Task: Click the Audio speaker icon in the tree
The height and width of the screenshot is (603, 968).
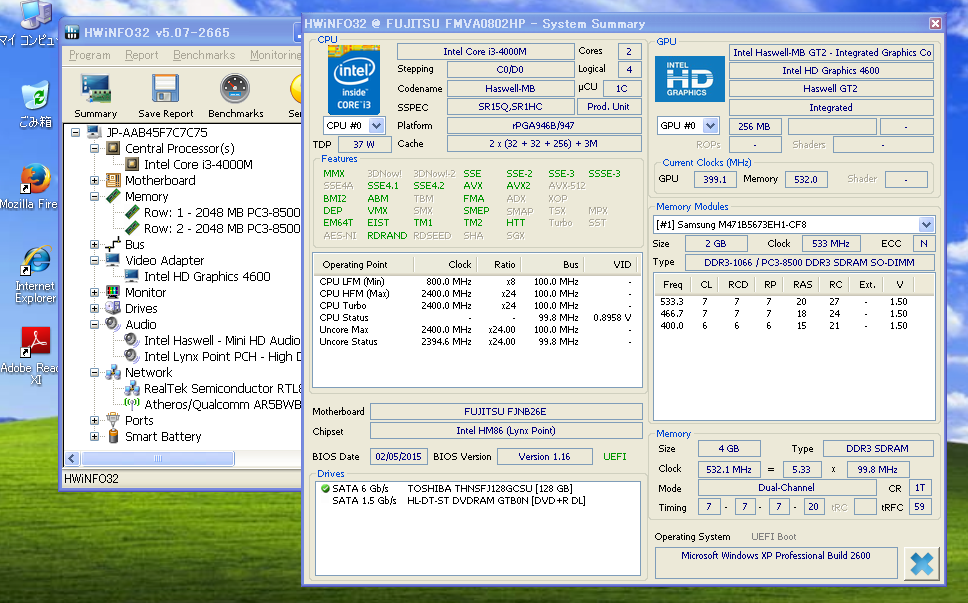Action: [113, 324]
